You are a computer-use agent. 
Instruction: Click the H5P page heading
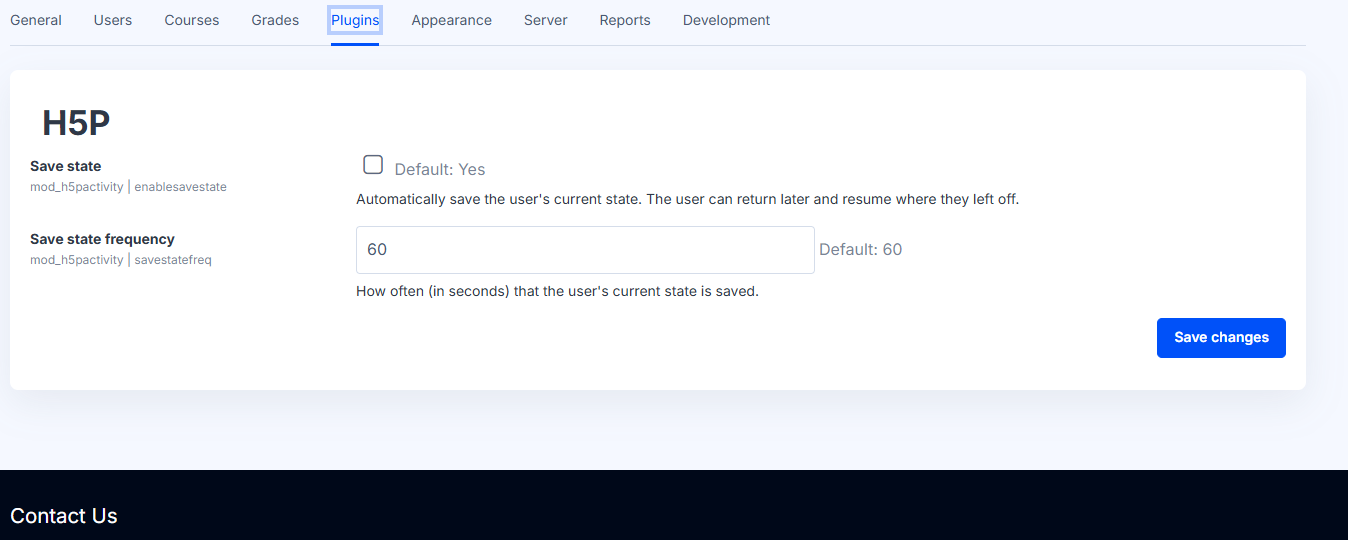pyautogui.click(x=76, y=123)
